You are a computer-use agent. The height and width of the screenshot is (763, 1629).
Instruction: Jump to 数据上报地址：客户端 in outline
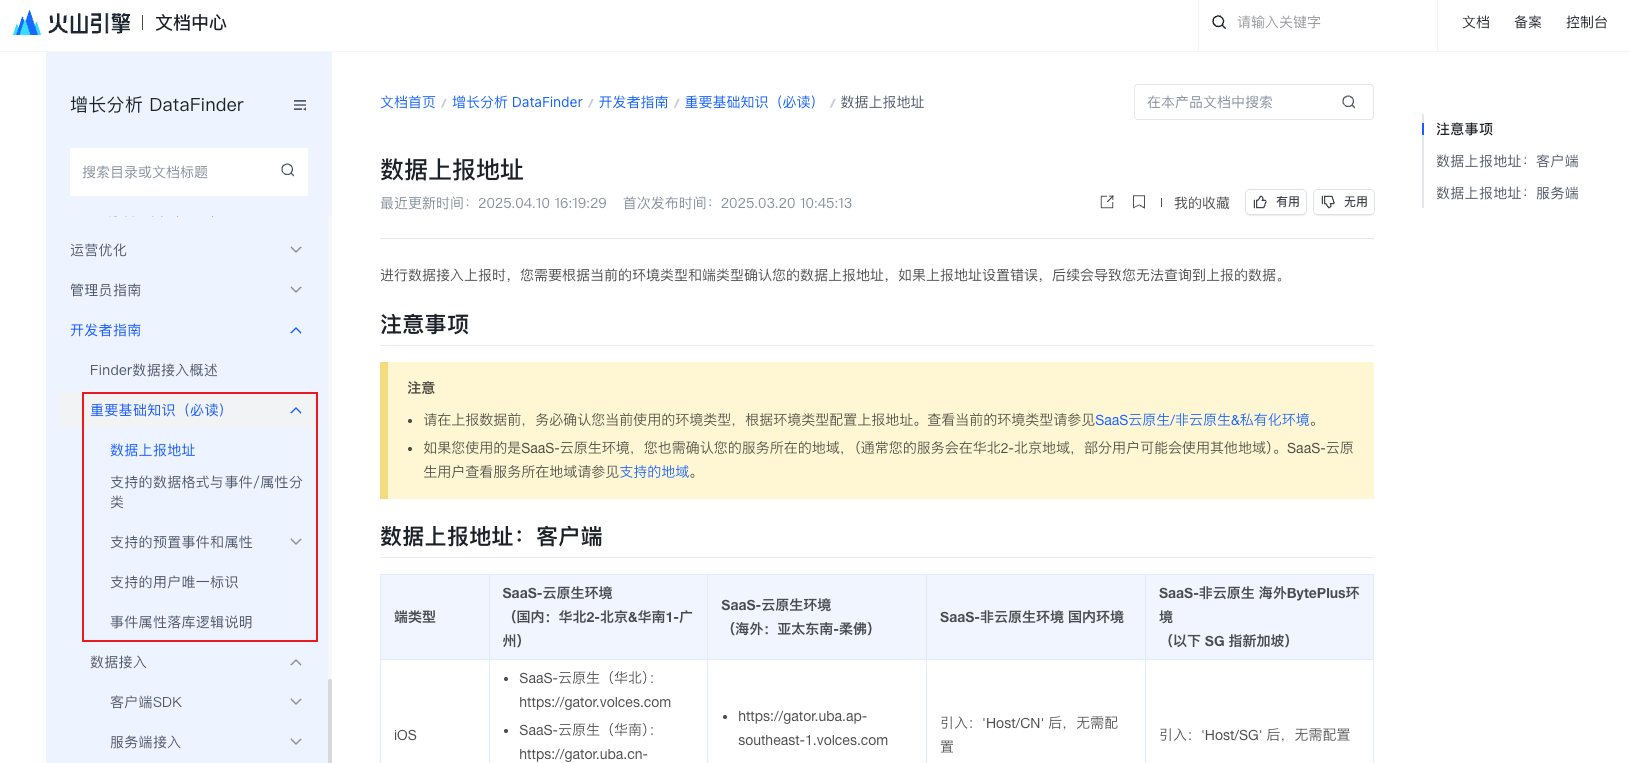[1507, 161]
